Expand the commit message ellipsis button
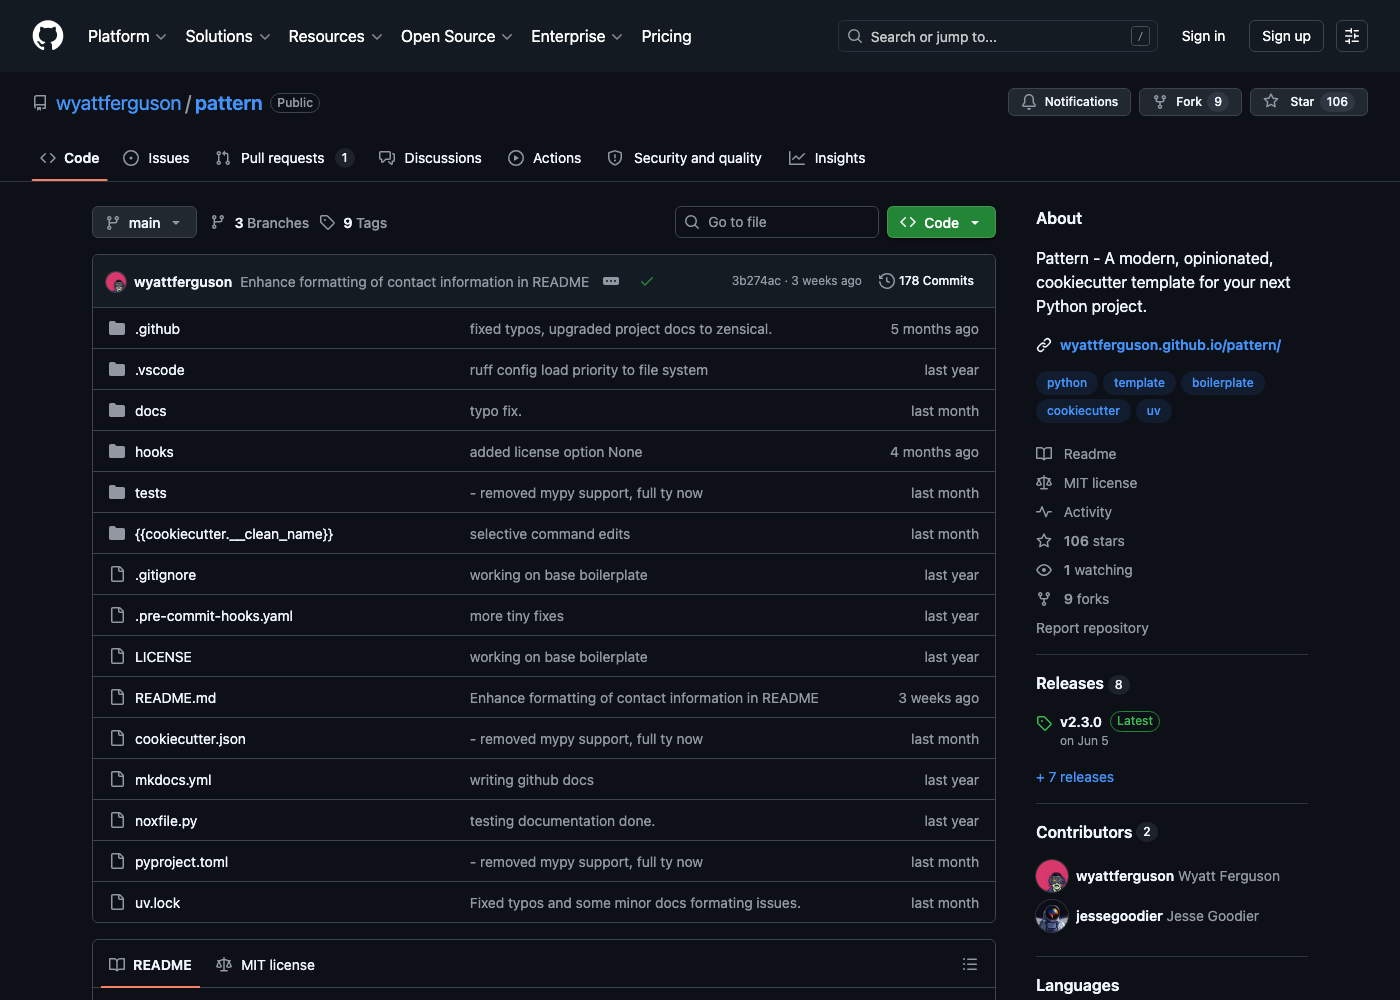This screenshot has width=1400, height=1000. [x=611, y=282]
